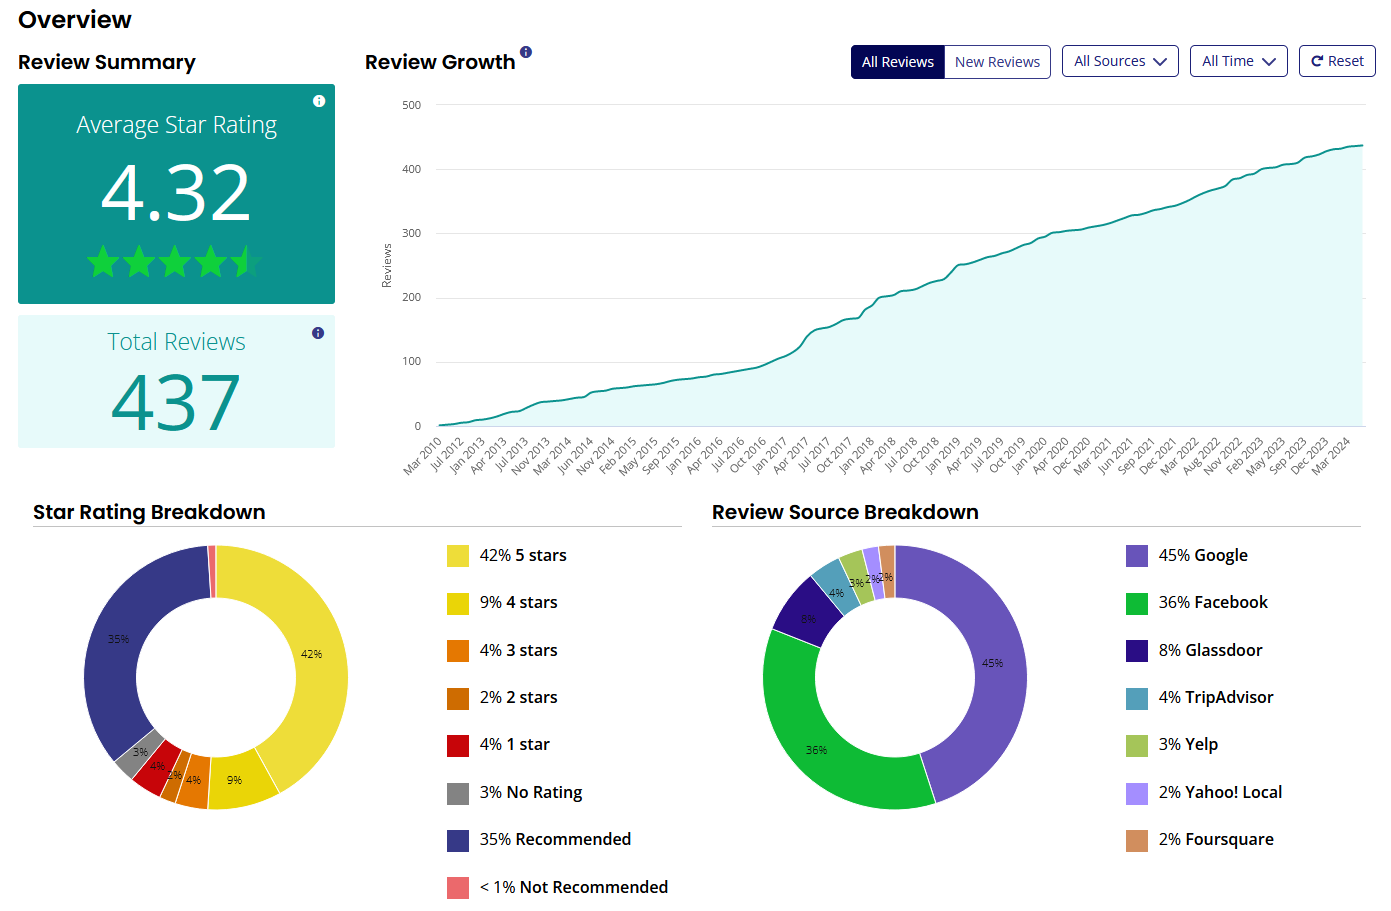The width and height of the screenshot is (1391, 911).
Task: Toggle the 3 stars legend swatch
Action: coord(458,651)
